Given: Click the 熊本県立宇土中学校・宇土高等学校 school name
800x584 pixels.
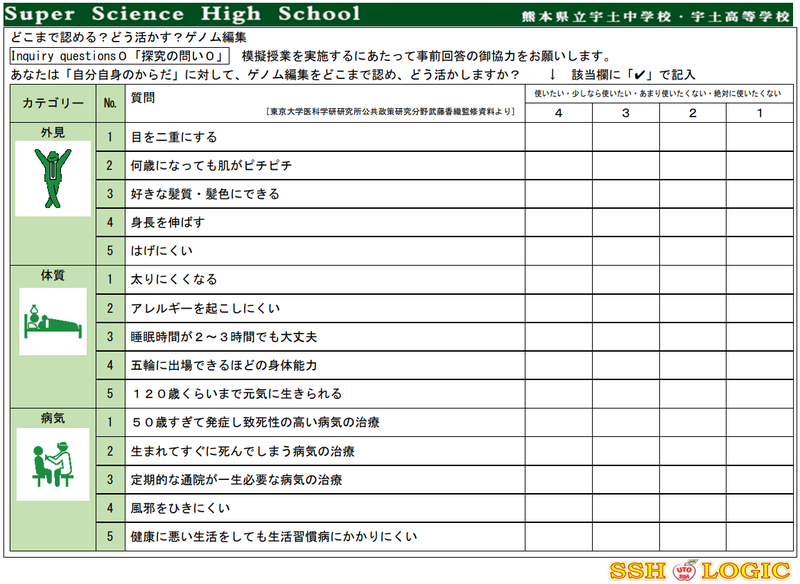Looking at the screenshot, I should (656, 16).
